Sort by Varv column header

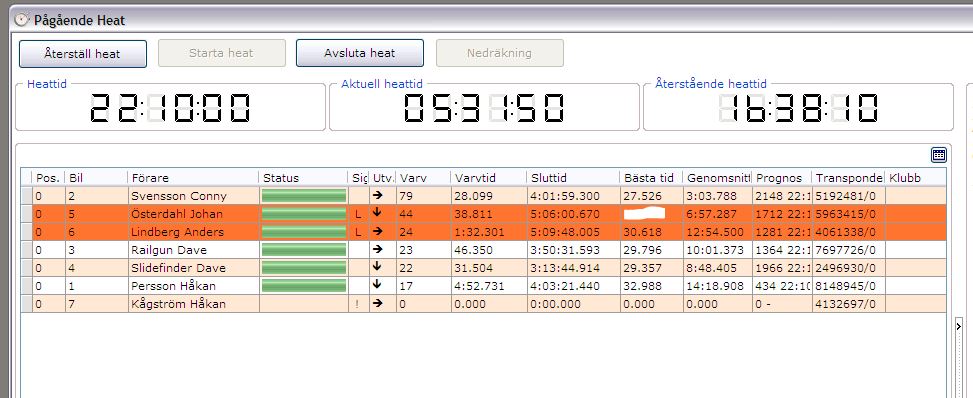coord(424,178)
